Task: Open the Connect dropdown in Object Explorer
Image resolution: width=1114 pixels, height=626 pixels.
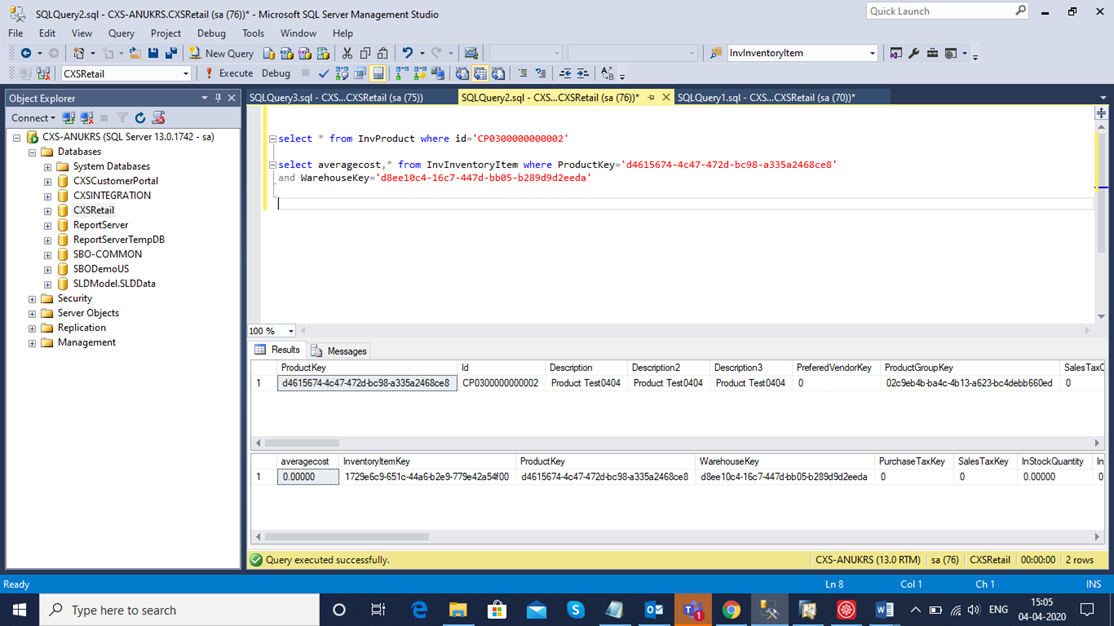Action: point(33,118)
